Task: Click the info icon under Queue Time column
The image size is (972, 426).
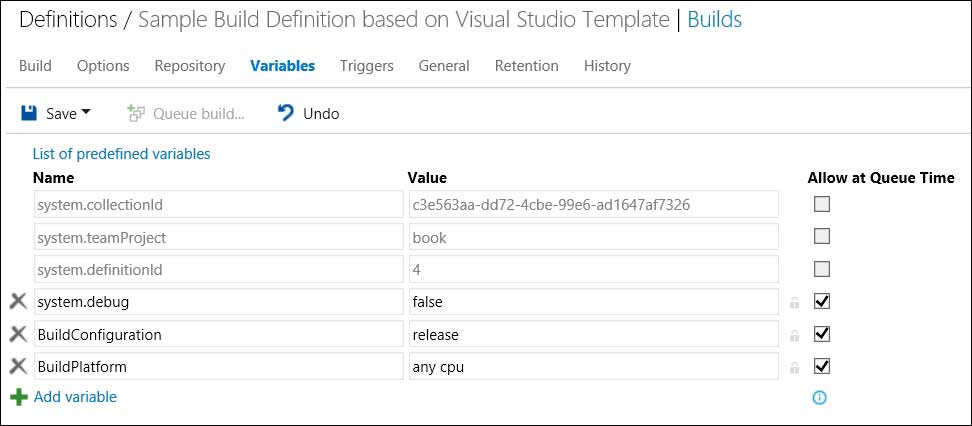Action: point(820,397)
